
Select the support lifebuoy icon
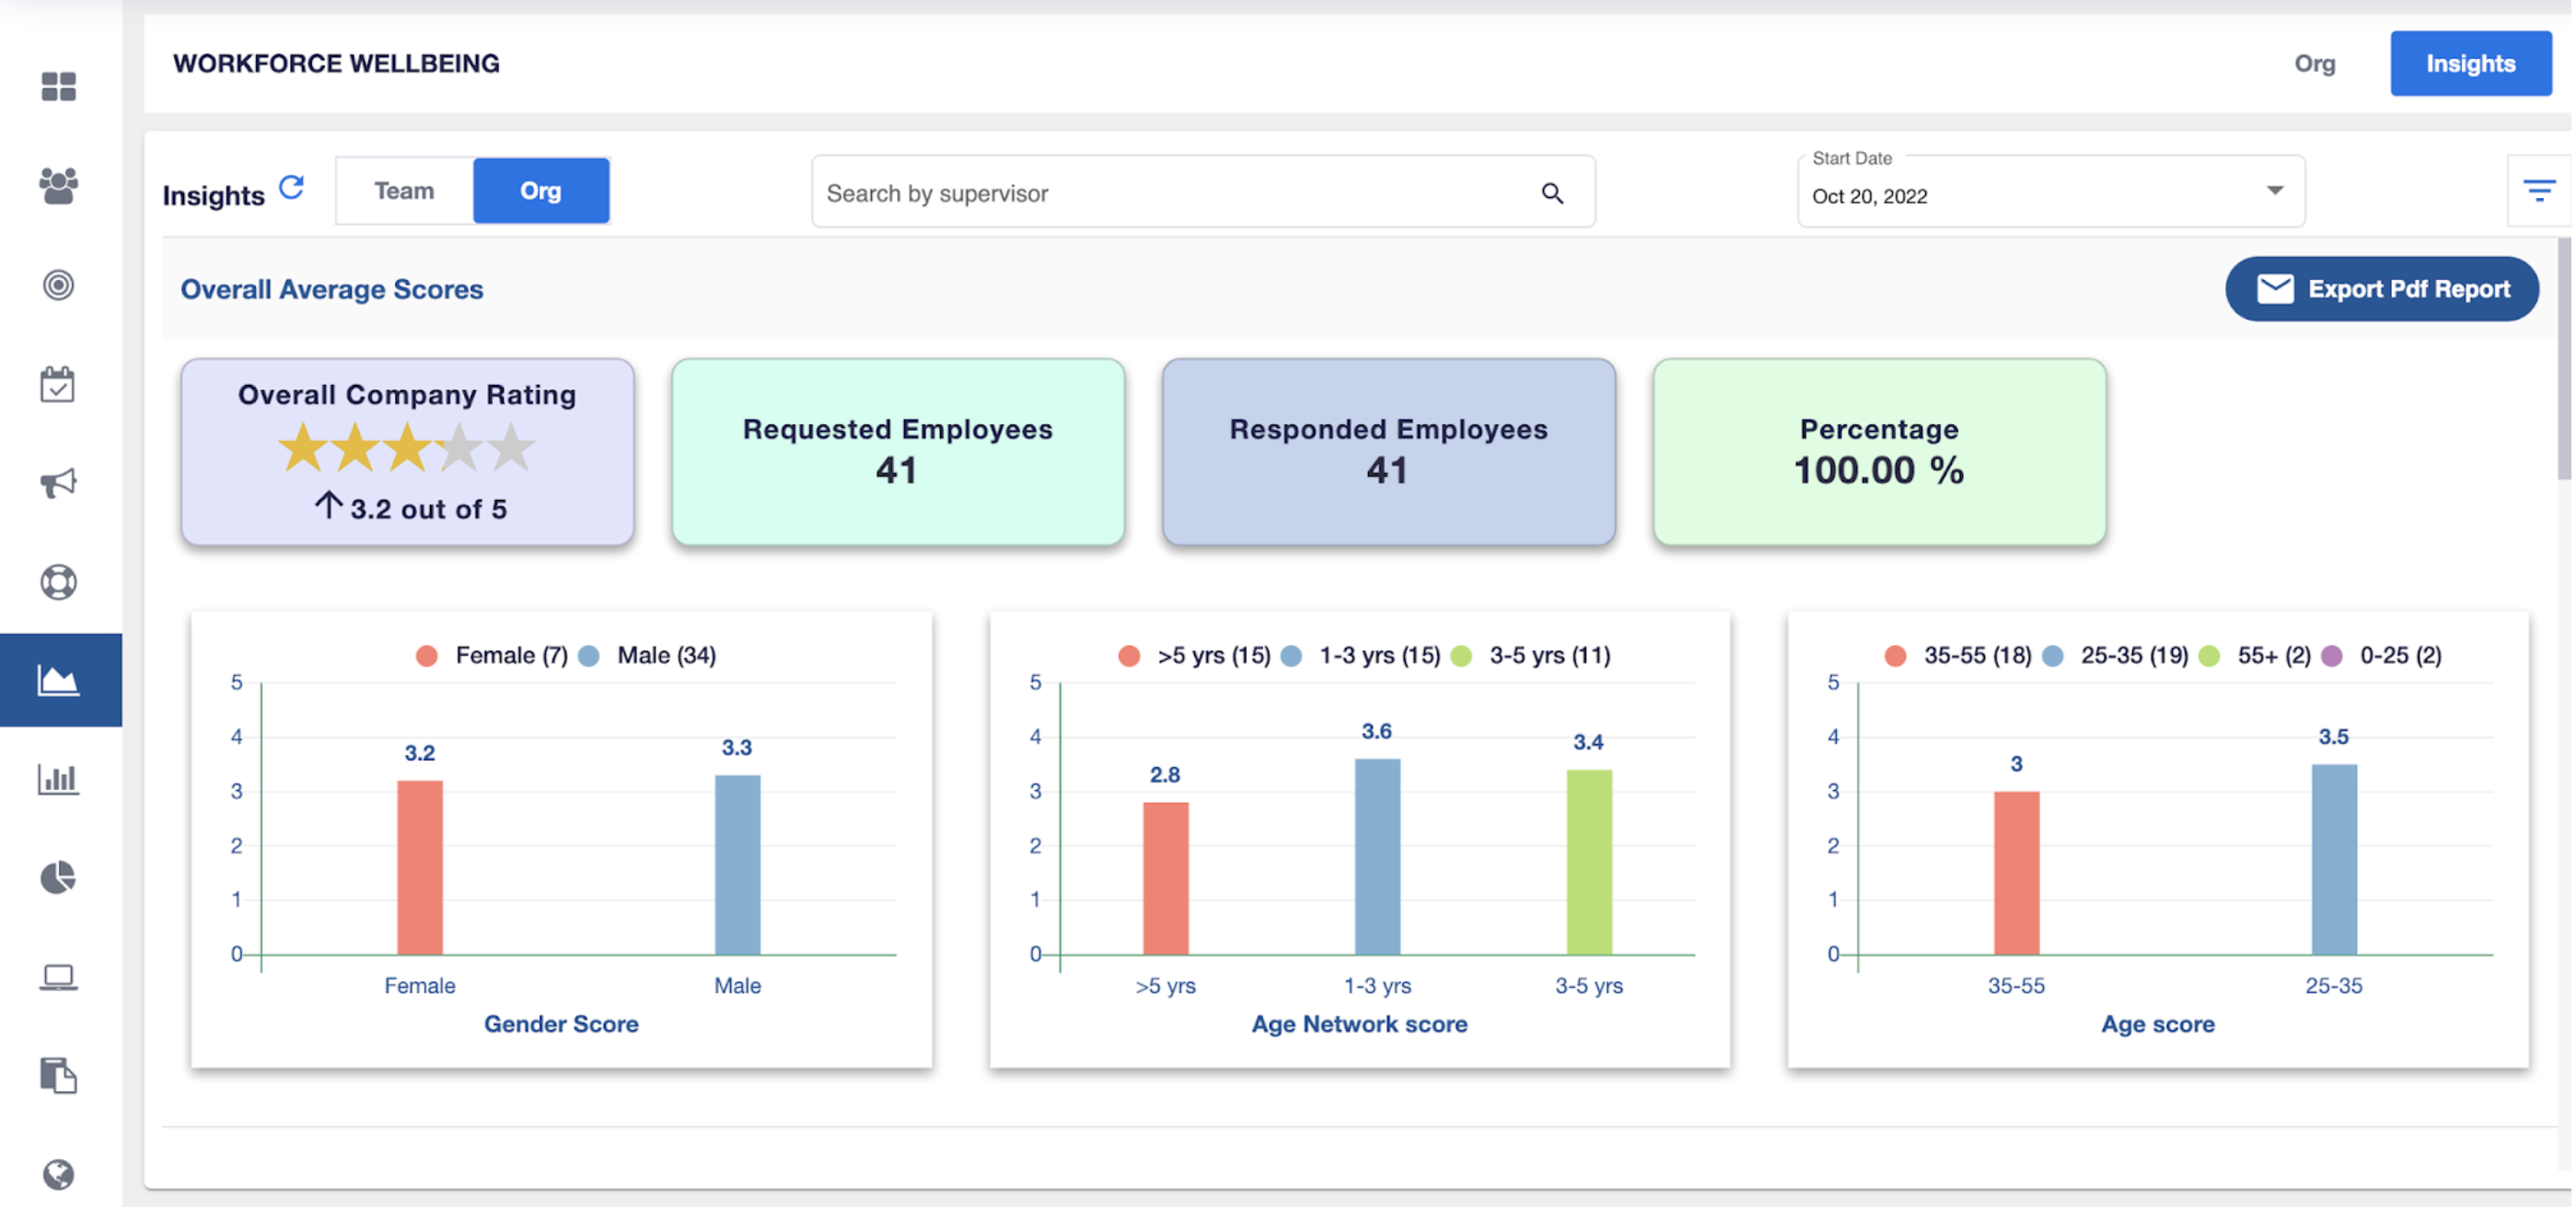[59, 582]
